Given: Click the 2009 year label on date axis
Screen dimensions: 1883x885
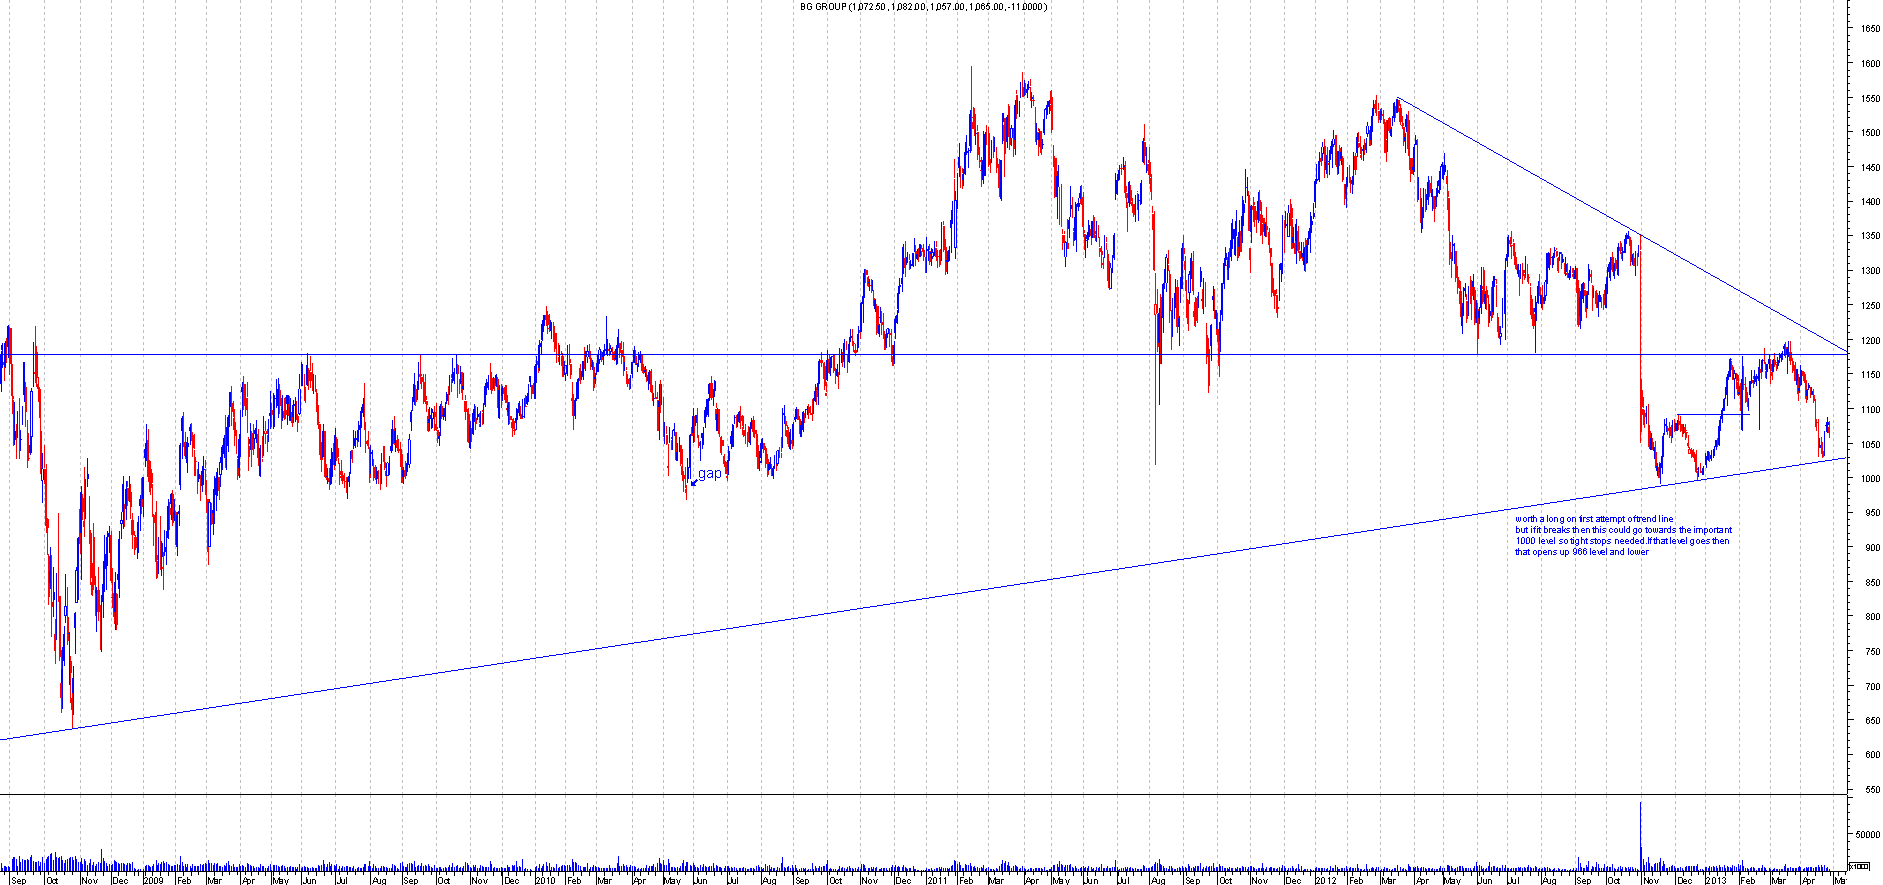Looking at the screenshot, I should [153, 880].
